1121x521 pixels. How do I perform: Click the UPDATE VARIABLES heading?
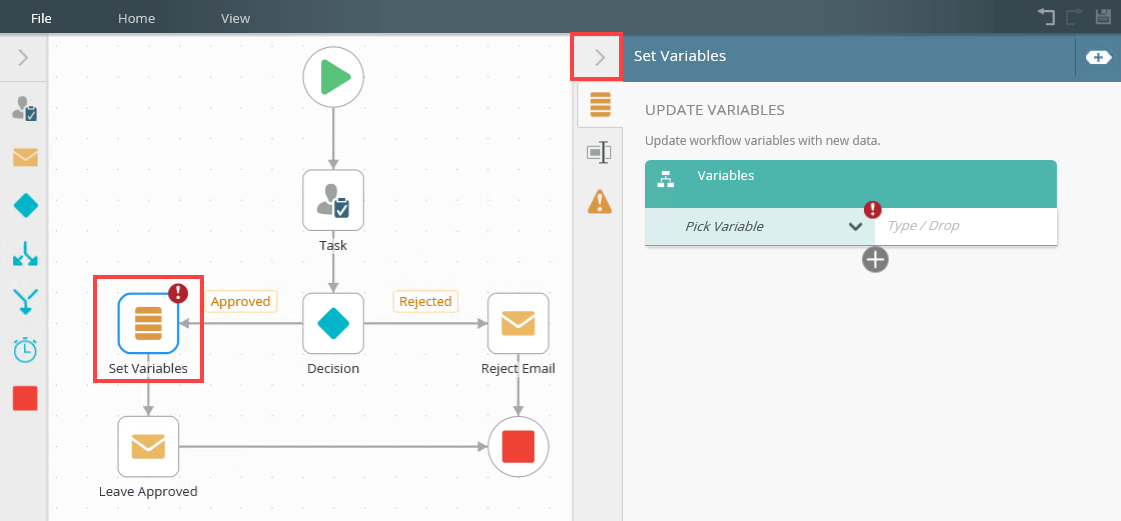coord(715,110)
